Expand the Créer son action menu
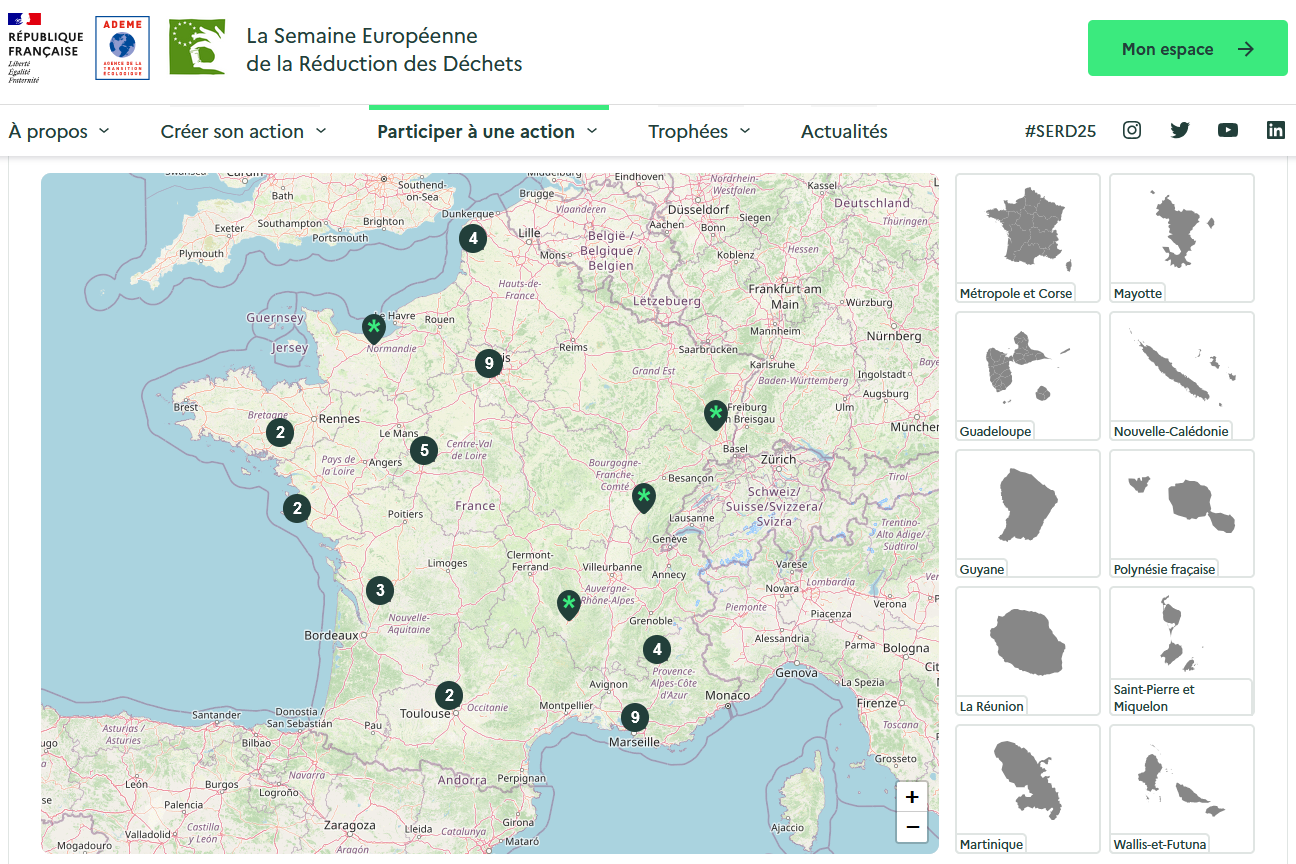1296x864 pixels. [243, 132]
